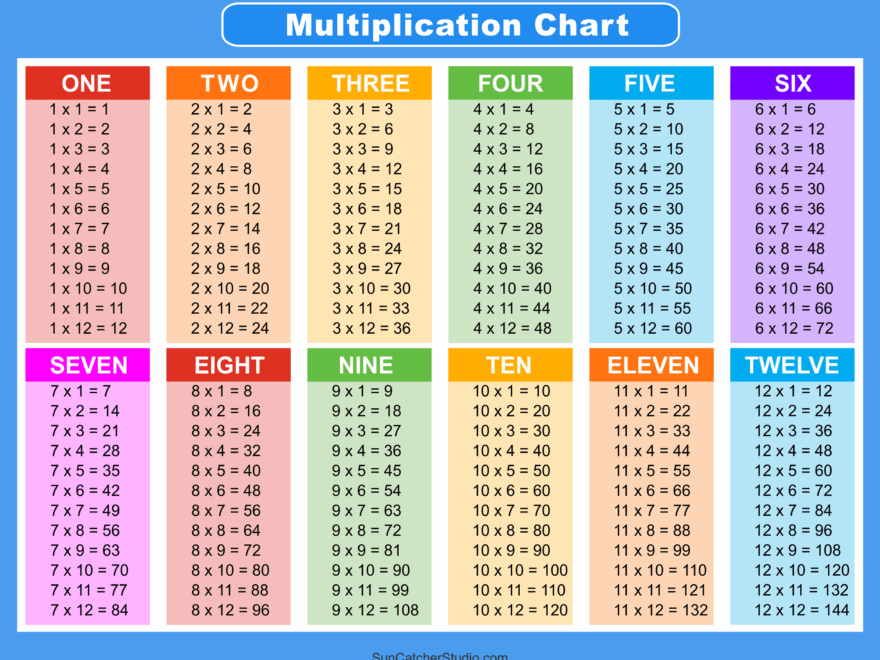Screen dimensions: 880x660
Task: Click the row '4 x 4 = 16'
Action: 507,169
